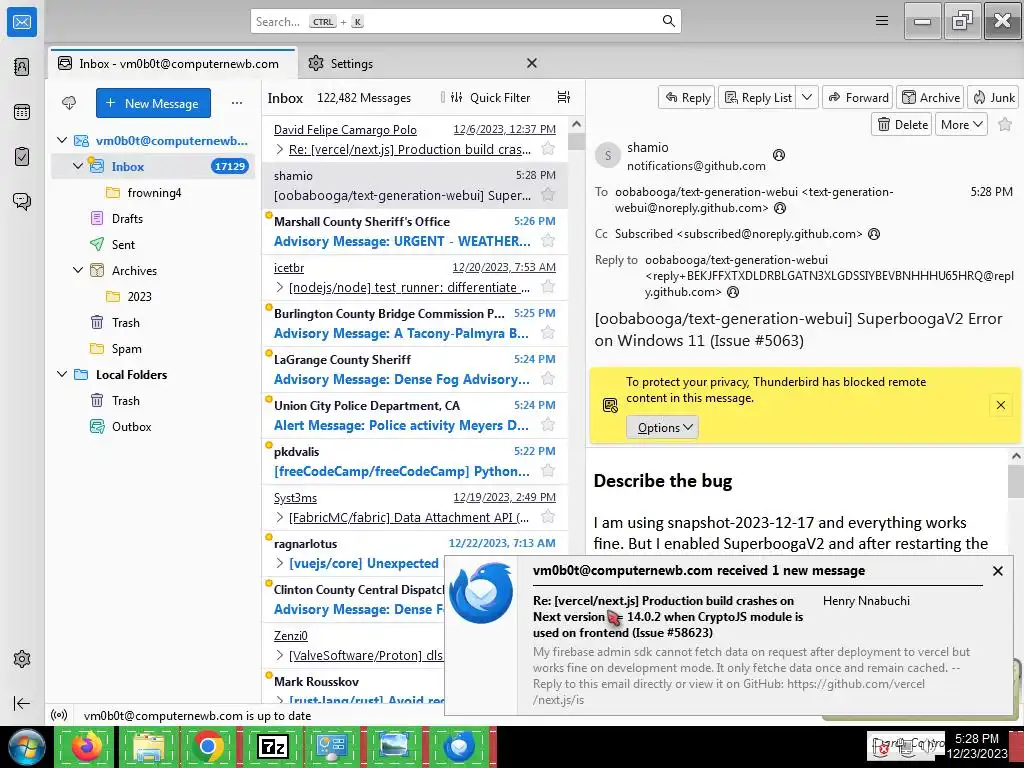Screen dimensions: 1024x768
Task: Toggle the Quick Filter bar
Action: (x=490, y=97)
